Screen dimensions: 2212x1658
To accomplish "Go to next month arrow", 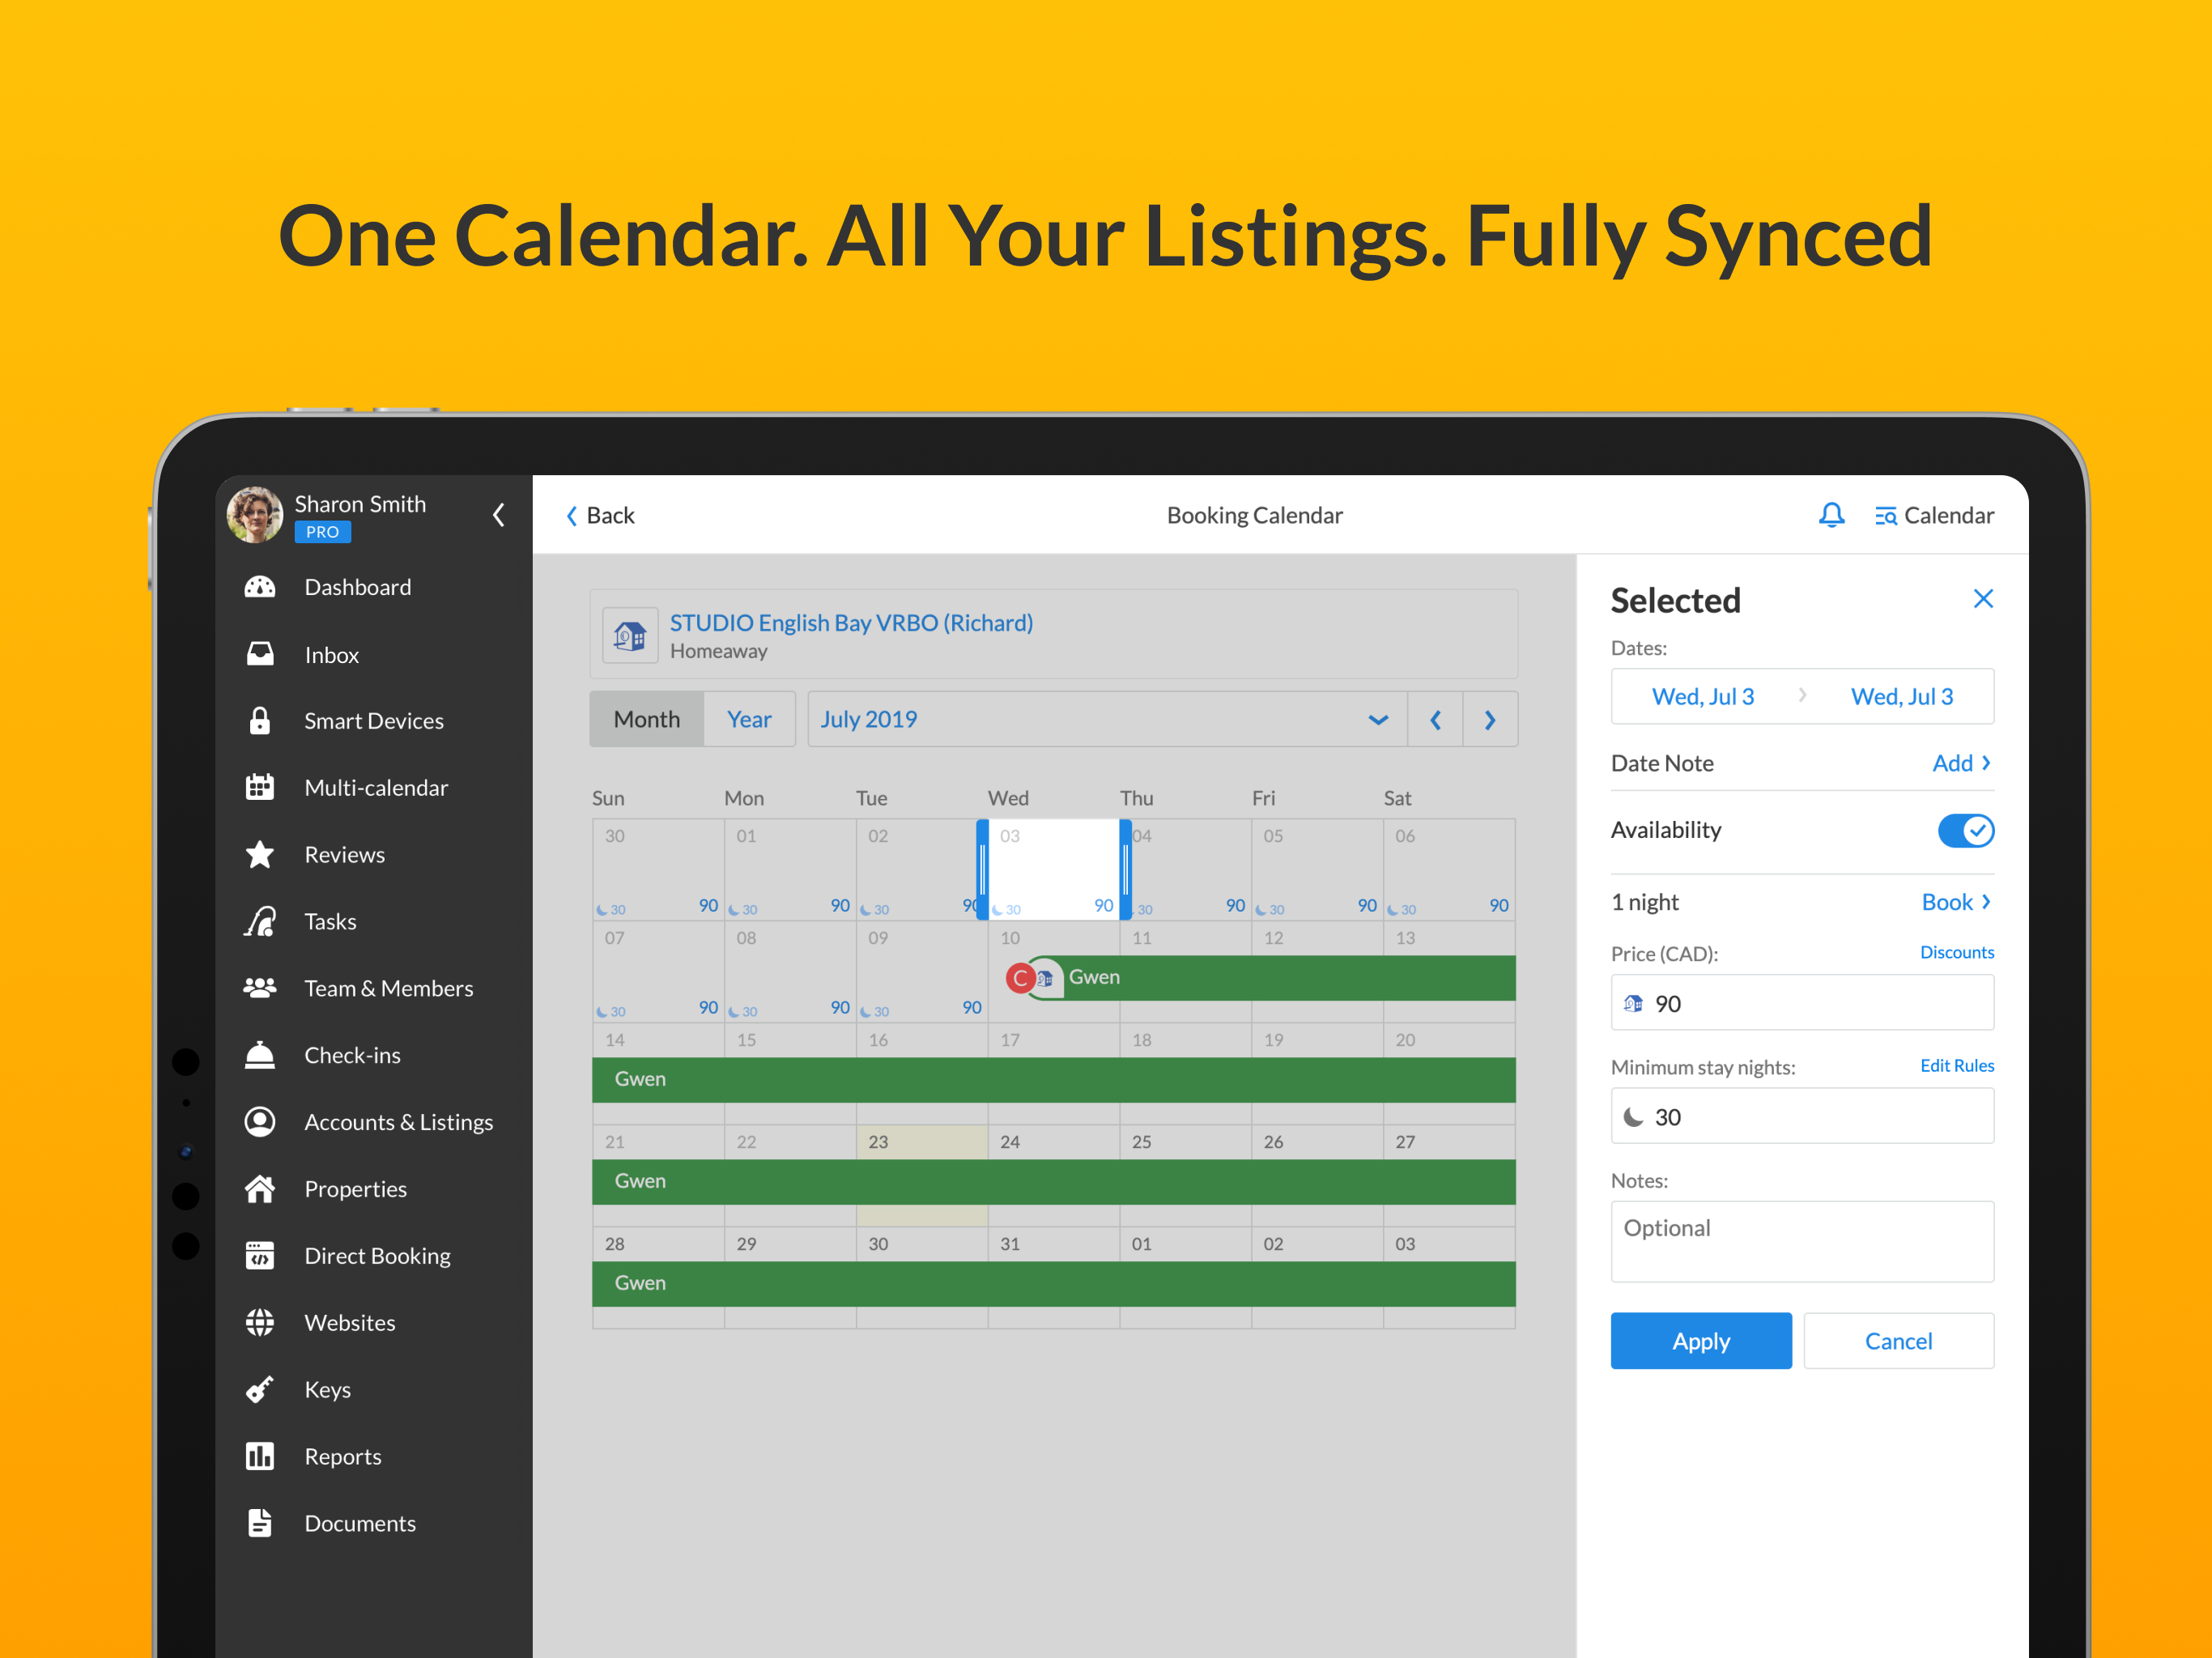I will 1489,720.
